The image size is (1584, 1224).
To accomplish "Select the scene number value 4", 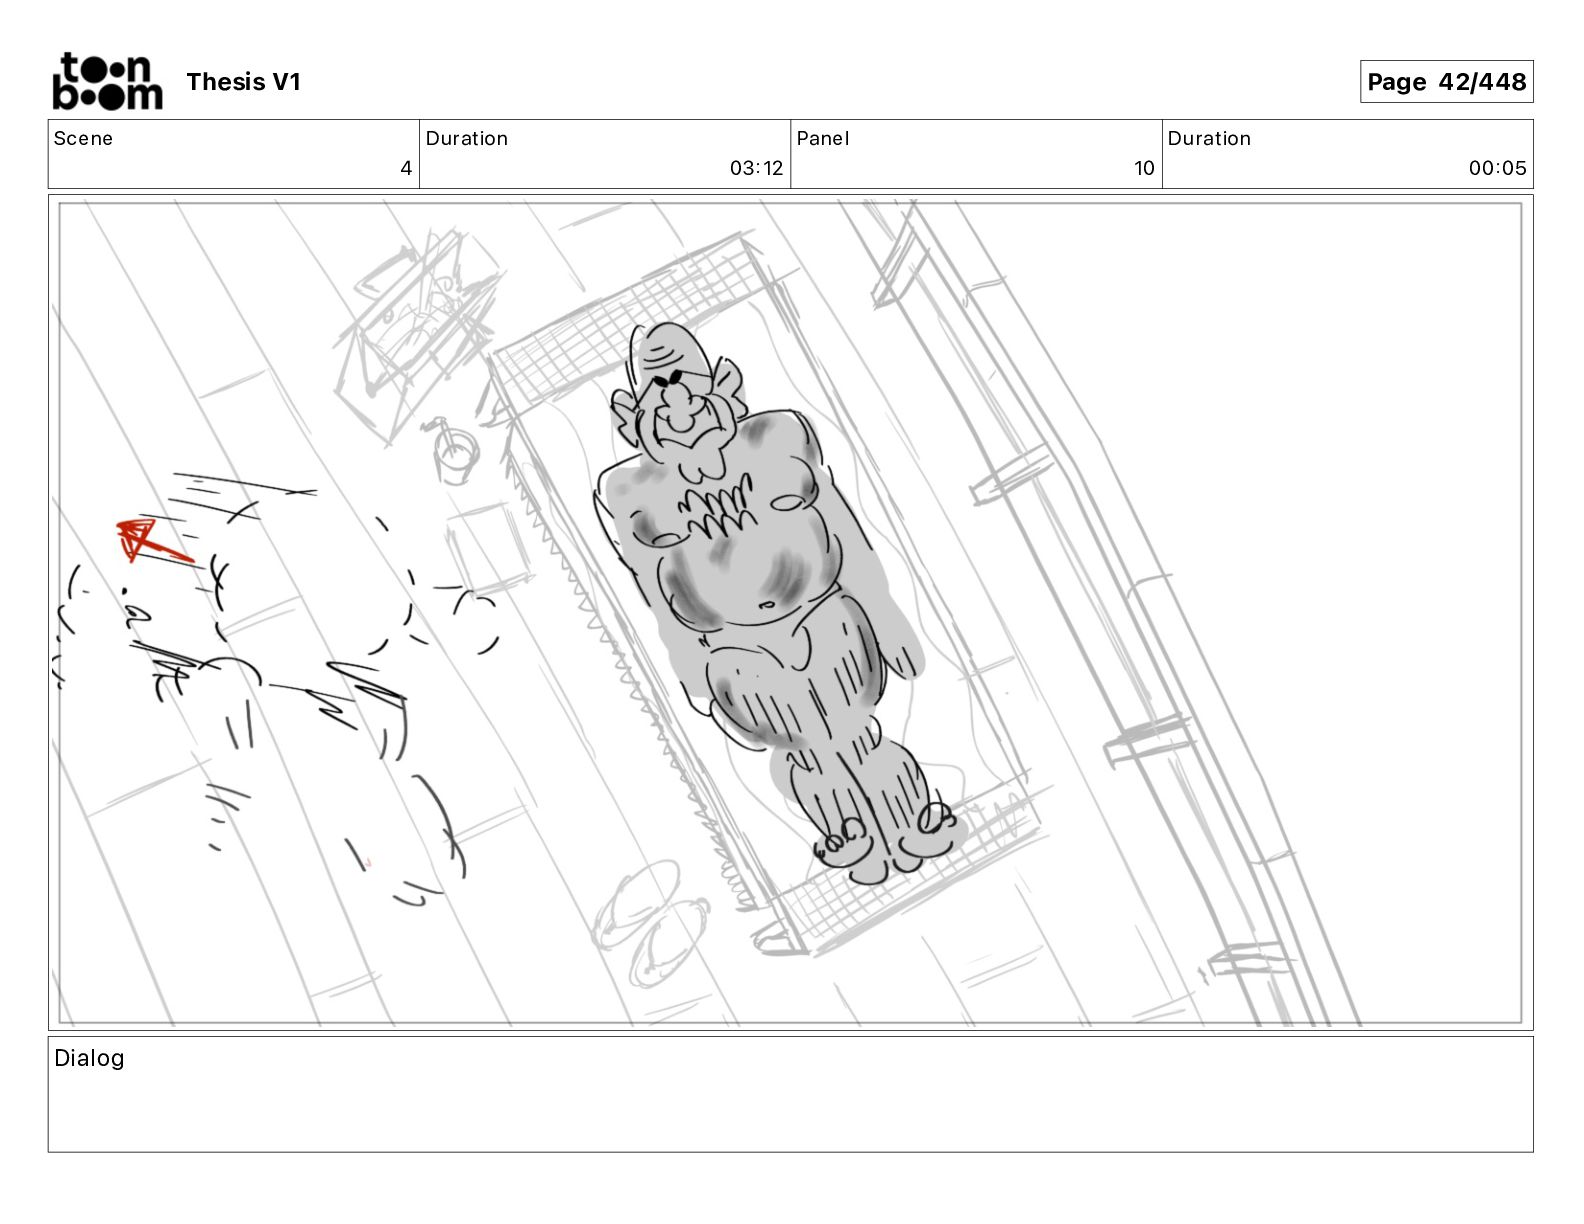I will [x=406, y=168].
